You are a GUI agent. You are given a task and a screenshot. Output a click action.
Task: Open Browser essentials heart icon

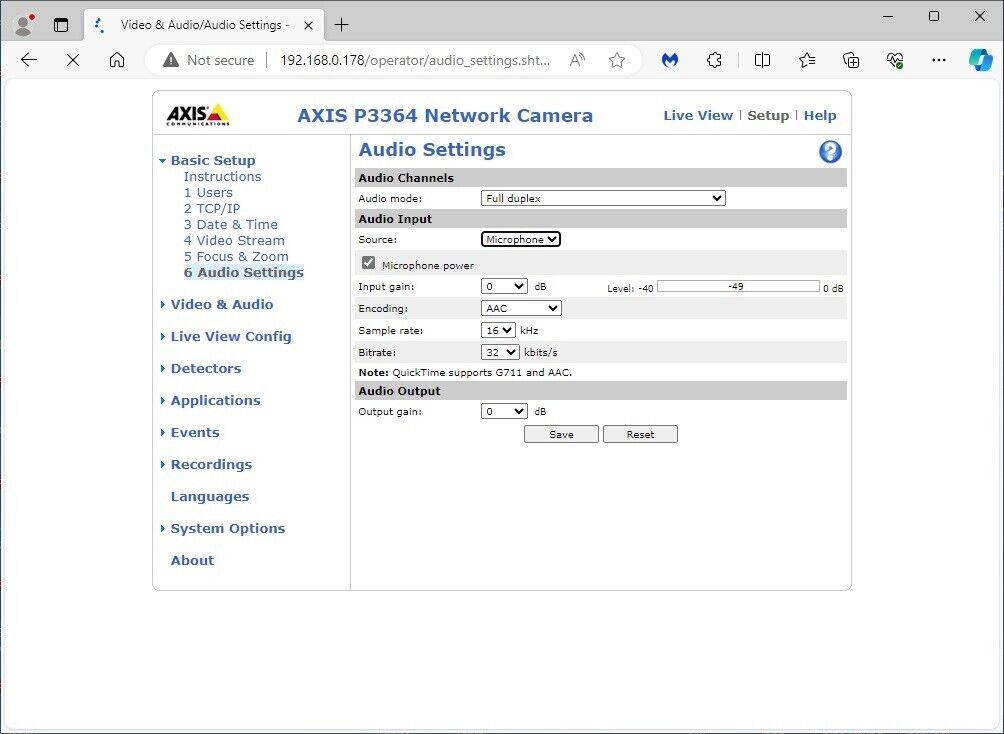[x=895, y=60]
